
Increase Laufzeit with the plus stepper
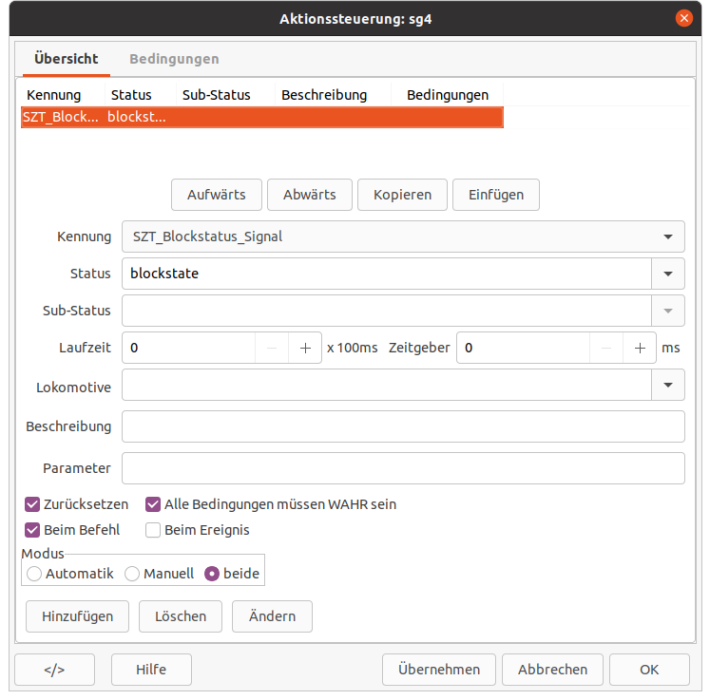click(x=305, y=348)
